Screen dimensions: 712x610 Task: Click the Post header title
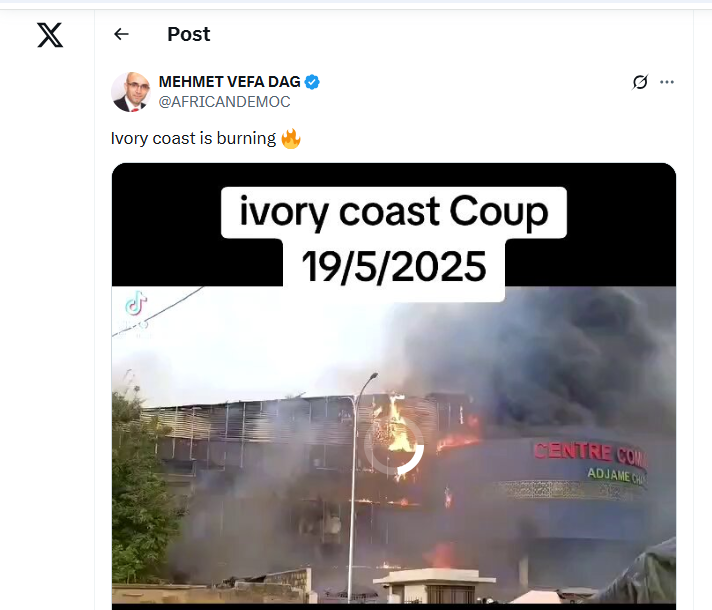click(188, 34)
